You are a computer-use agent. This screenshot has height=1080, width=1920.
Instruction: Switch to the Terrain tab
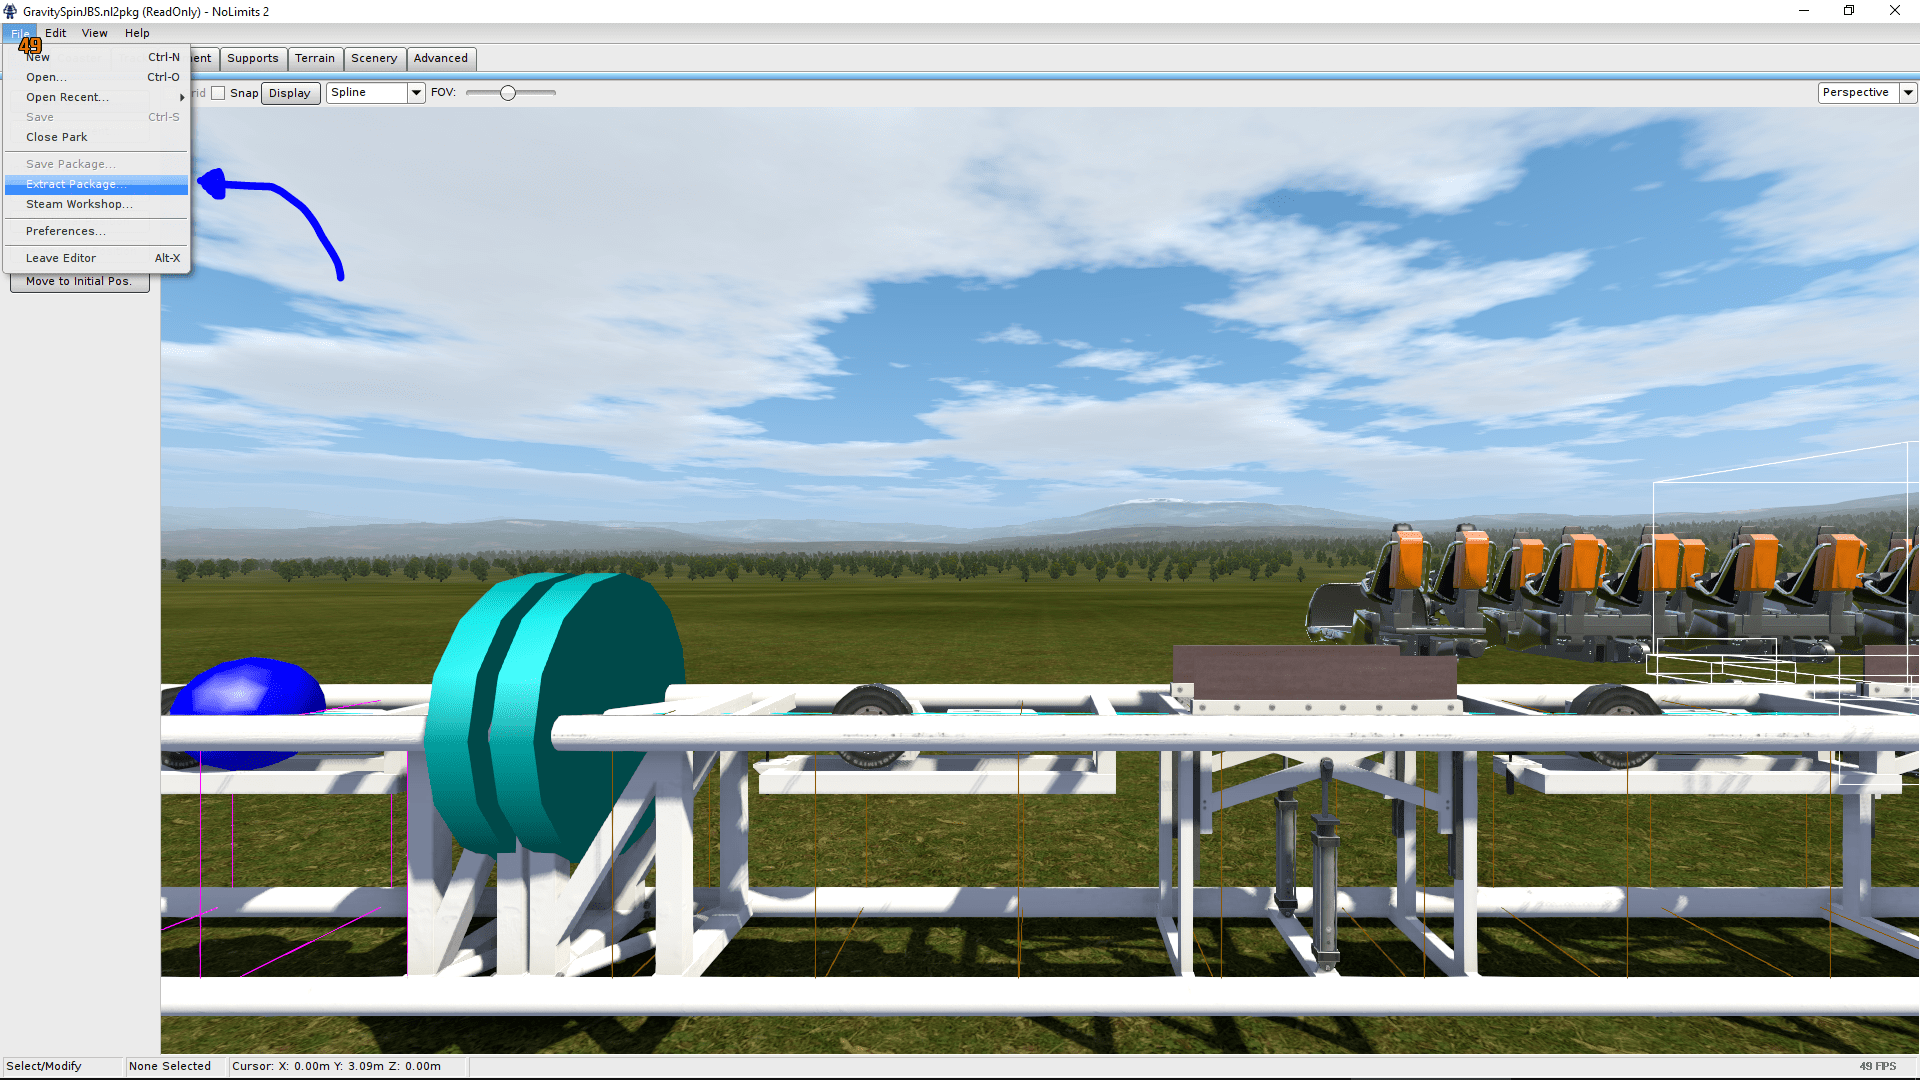[x=315, y=58]
